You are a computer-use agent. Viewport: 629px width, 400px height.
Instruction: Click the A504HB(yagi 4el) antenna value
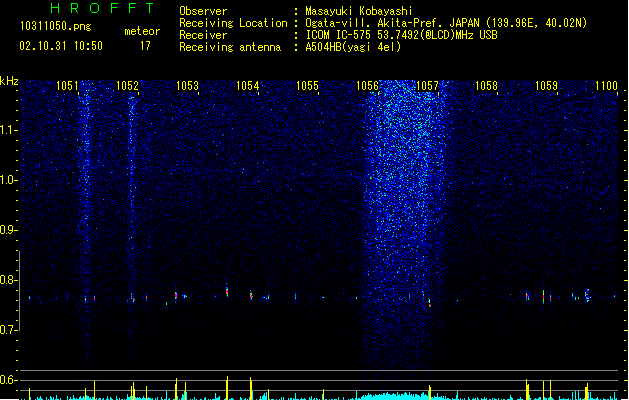coord(353,47)
